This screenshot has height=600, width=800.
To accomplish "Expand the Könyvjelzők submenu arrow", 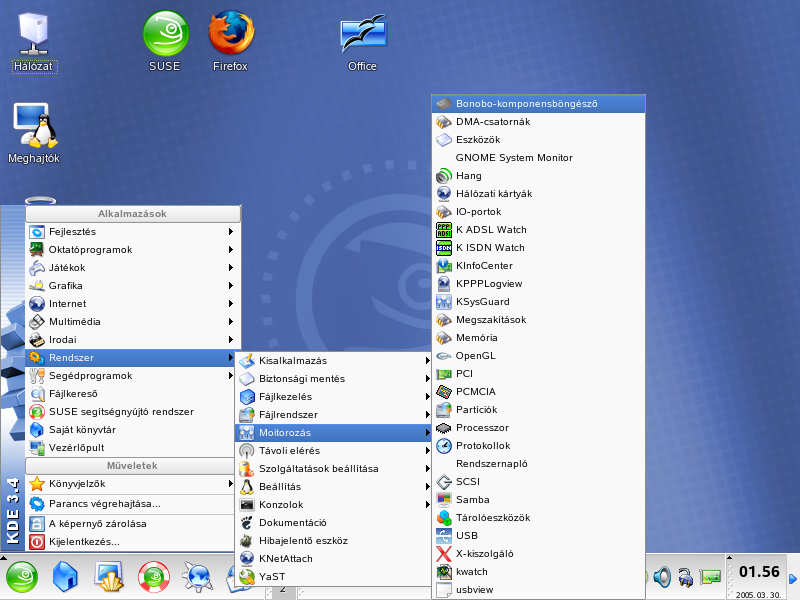I will point(231,484).
